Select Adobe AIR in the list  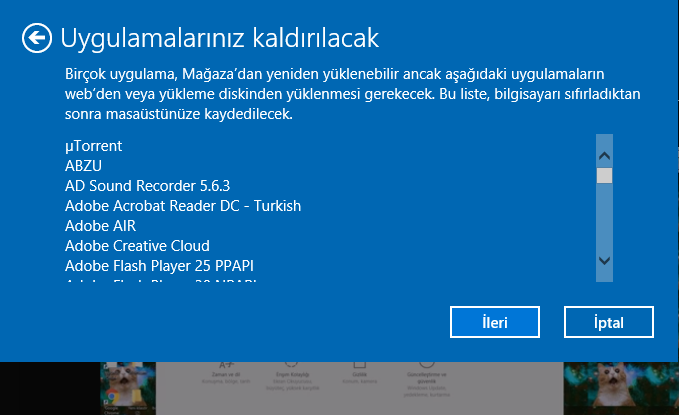100,226
